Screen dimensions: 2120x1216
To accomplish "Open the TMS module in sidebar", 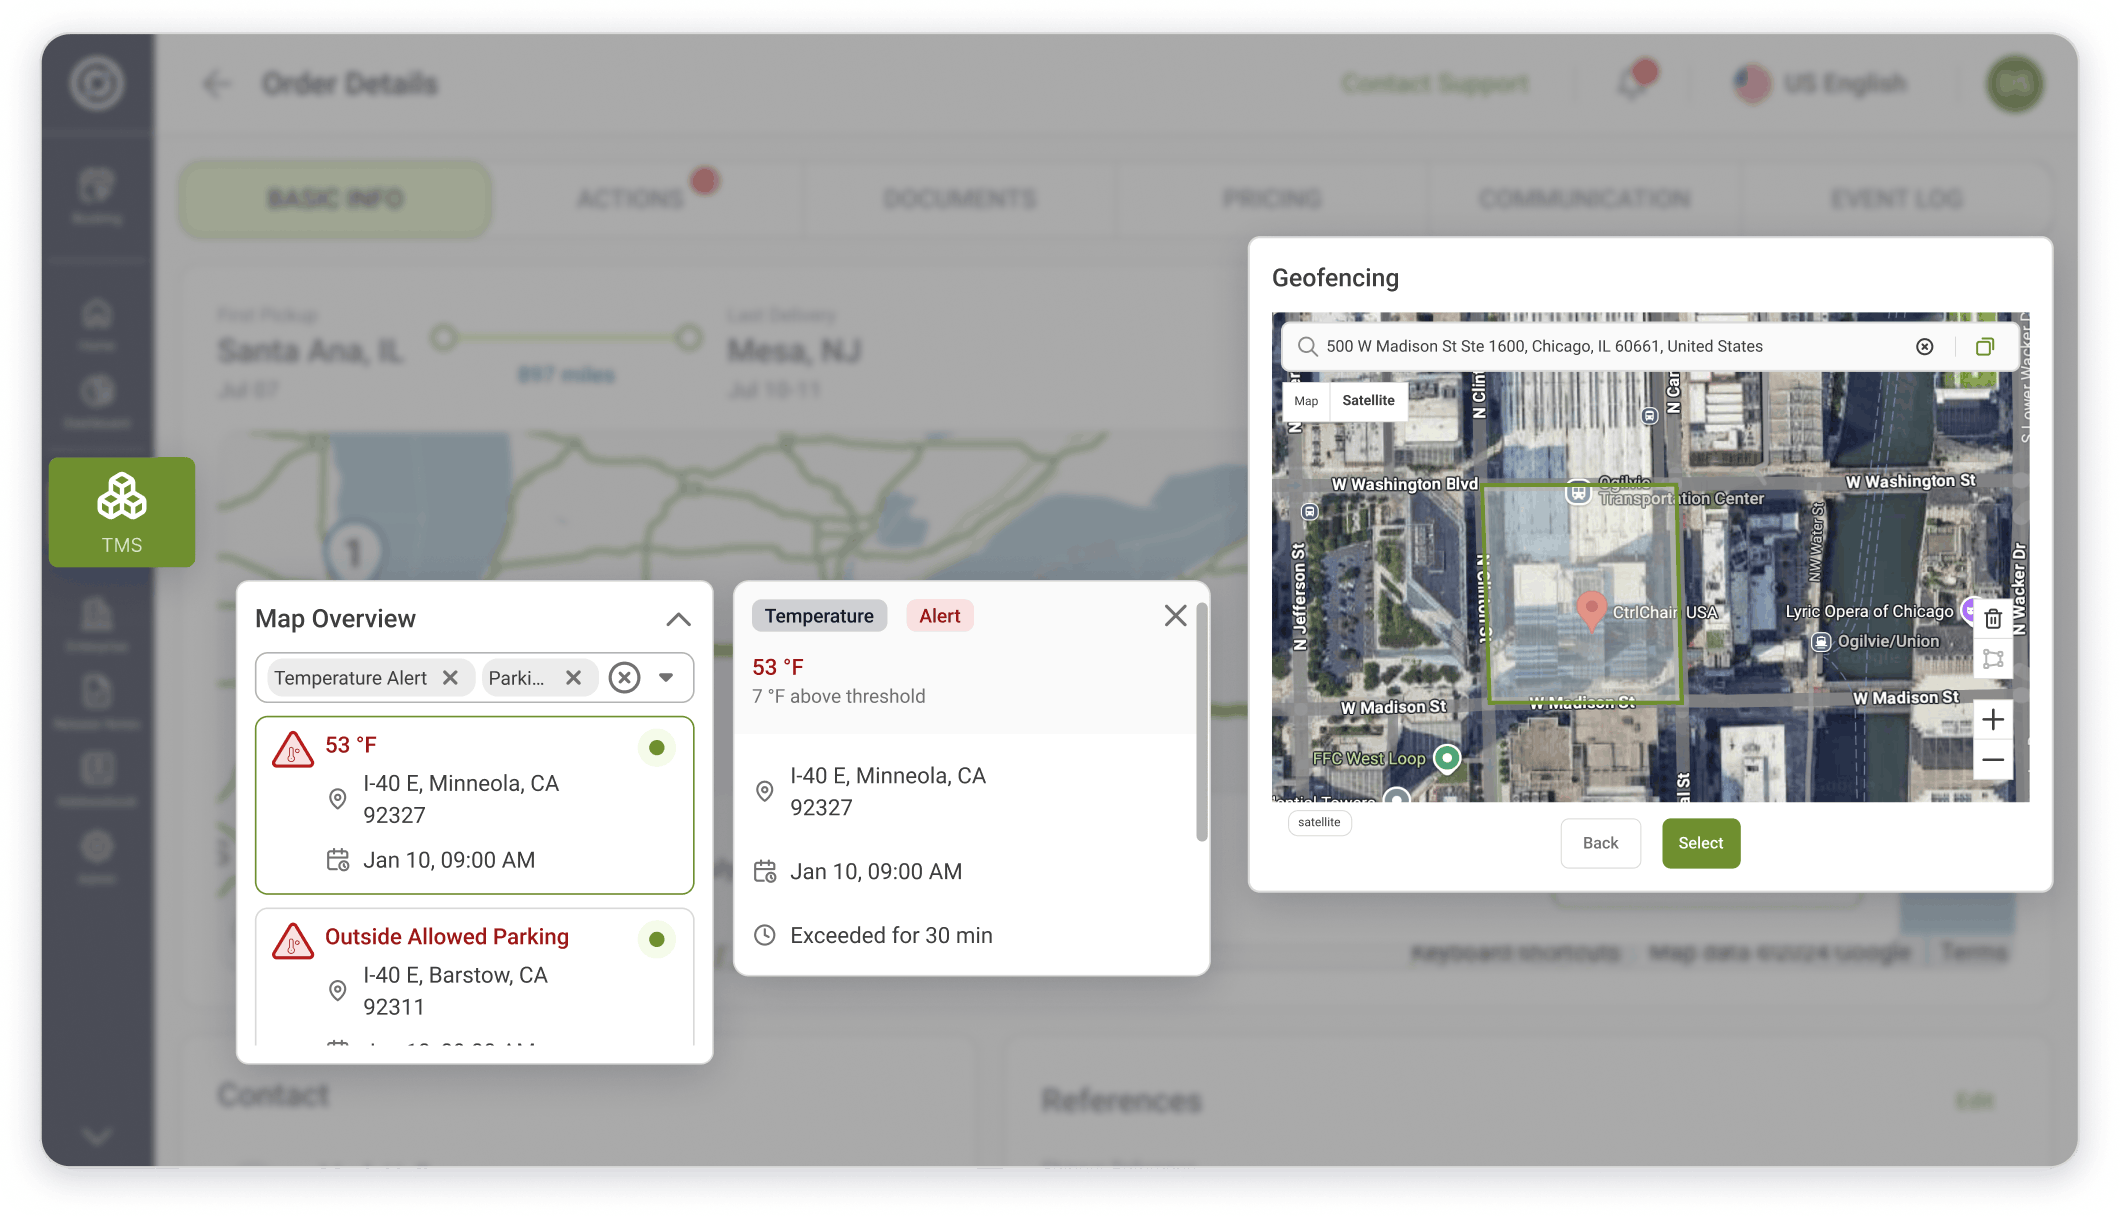I will [x=121, y=512].
